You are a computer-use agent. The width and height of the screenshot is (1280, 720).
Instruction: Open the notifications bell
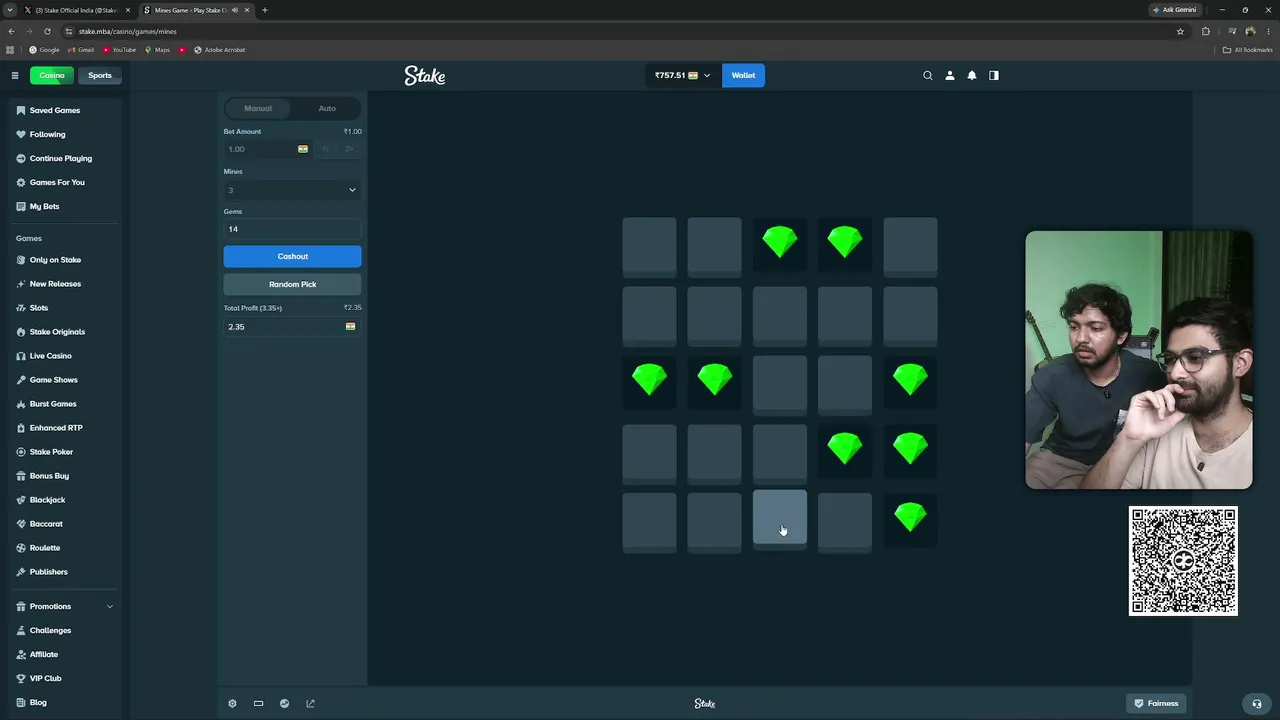coord(972,75)
